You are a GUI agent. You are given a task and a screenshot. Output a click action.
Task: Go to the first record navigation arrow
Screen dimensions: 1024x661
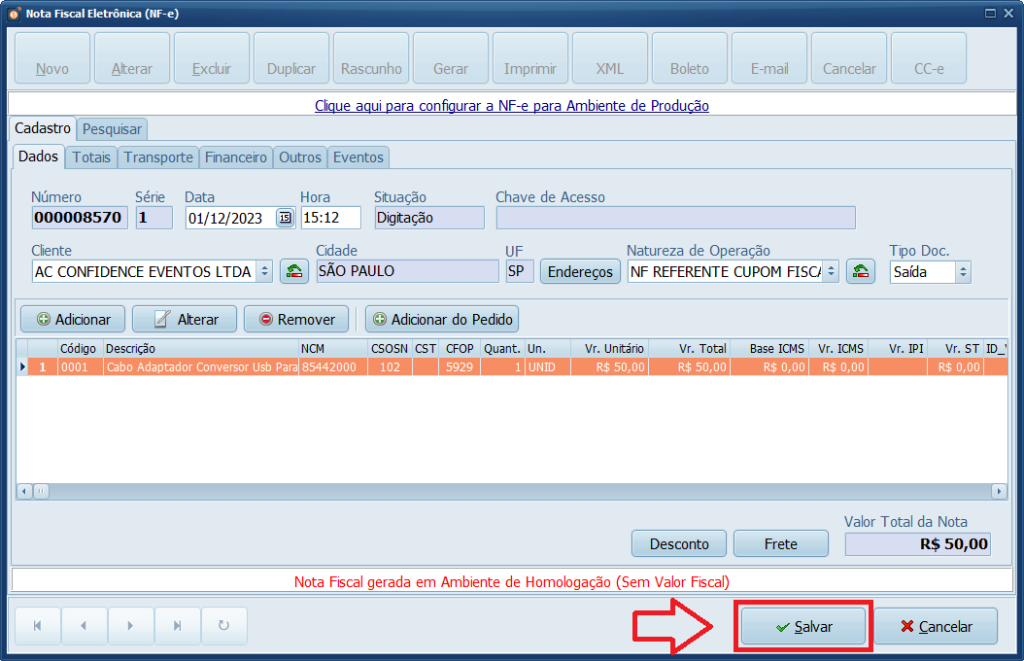click(38, 626)
